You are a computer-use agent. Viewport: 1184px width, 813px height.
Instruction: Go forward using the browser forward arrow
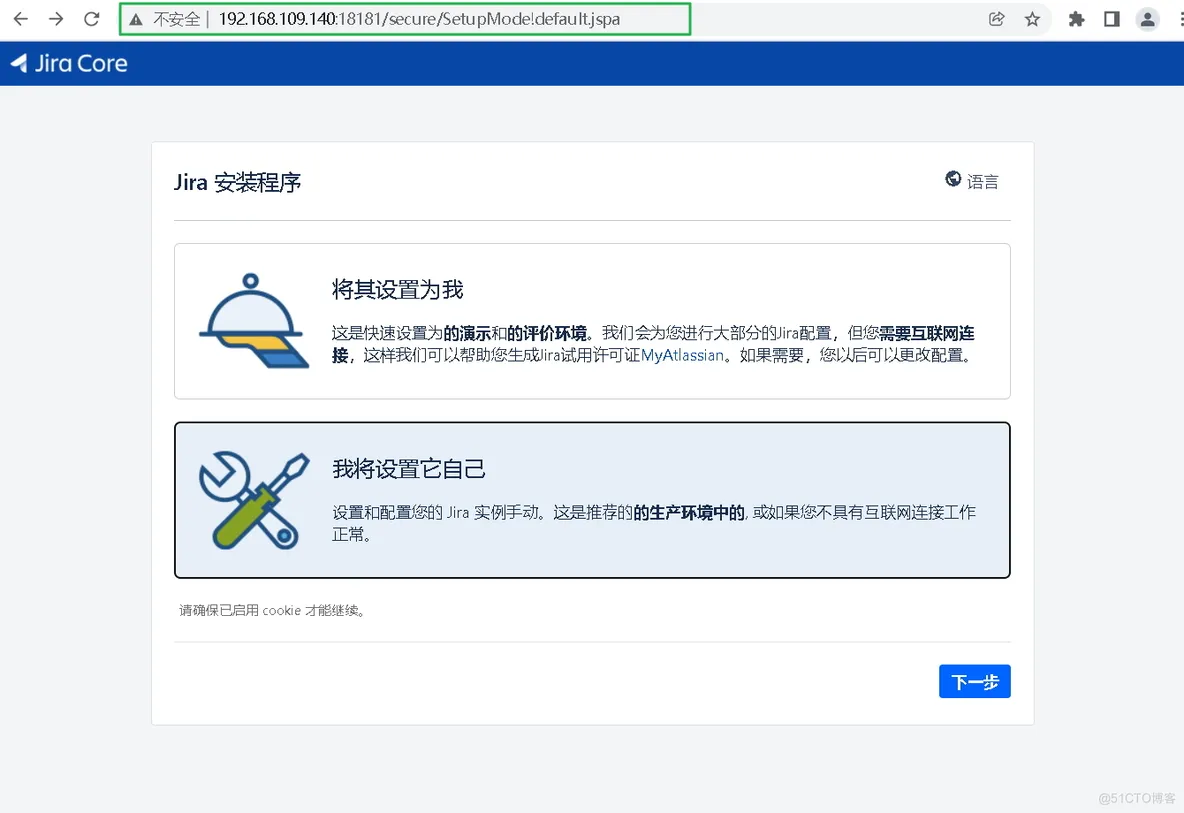pyautogui.click(x=56, y=19)
